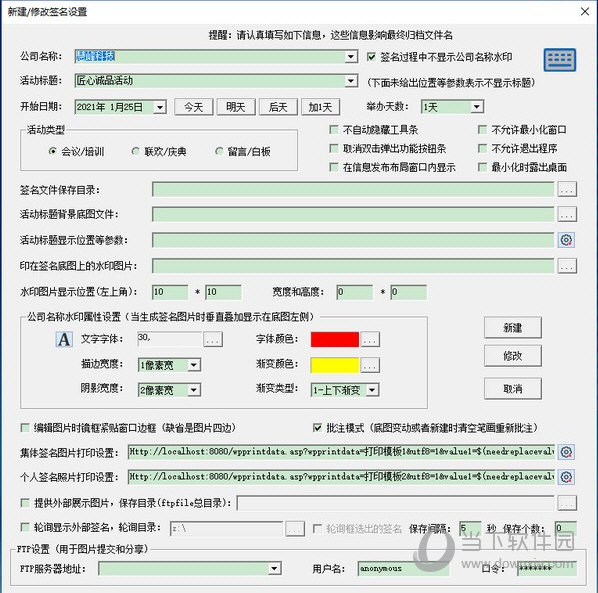Expand the 渐变类型 dropdown
The width and height of the screenshot is (598, 593).
(372, 390)
